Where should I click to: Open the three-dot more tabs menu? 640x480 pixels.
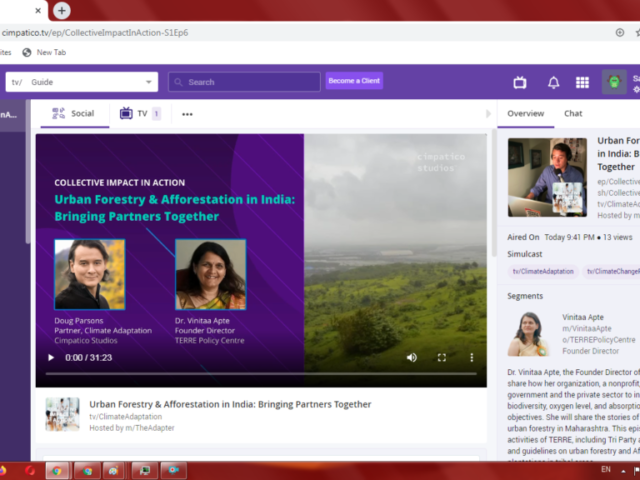pyautogui.click(x=187, y=114)
